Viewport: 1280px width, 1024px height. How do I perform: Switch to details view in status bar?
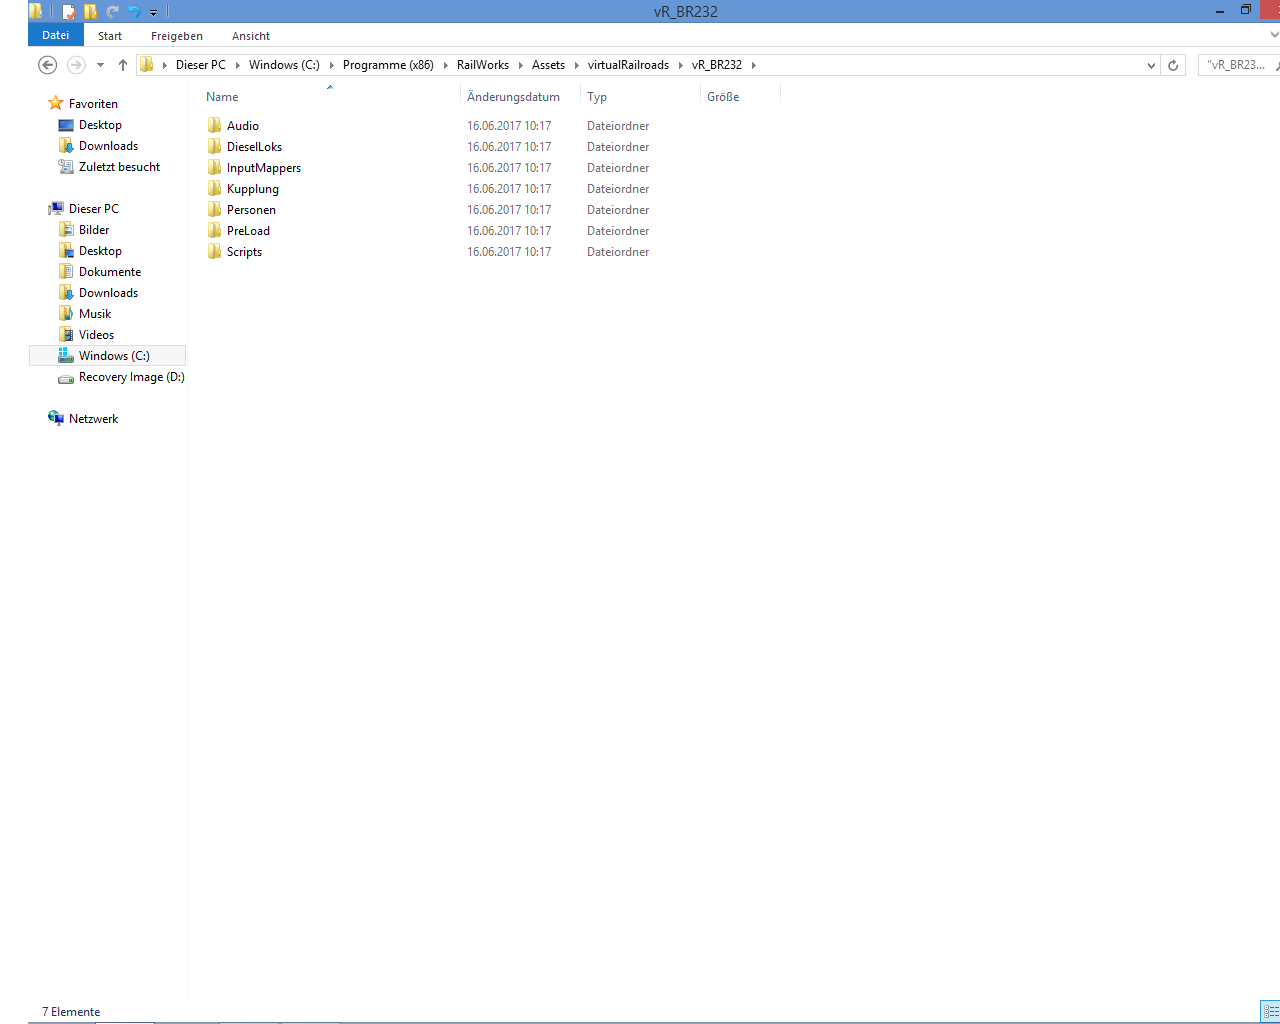click(x=1270, y=1012)
